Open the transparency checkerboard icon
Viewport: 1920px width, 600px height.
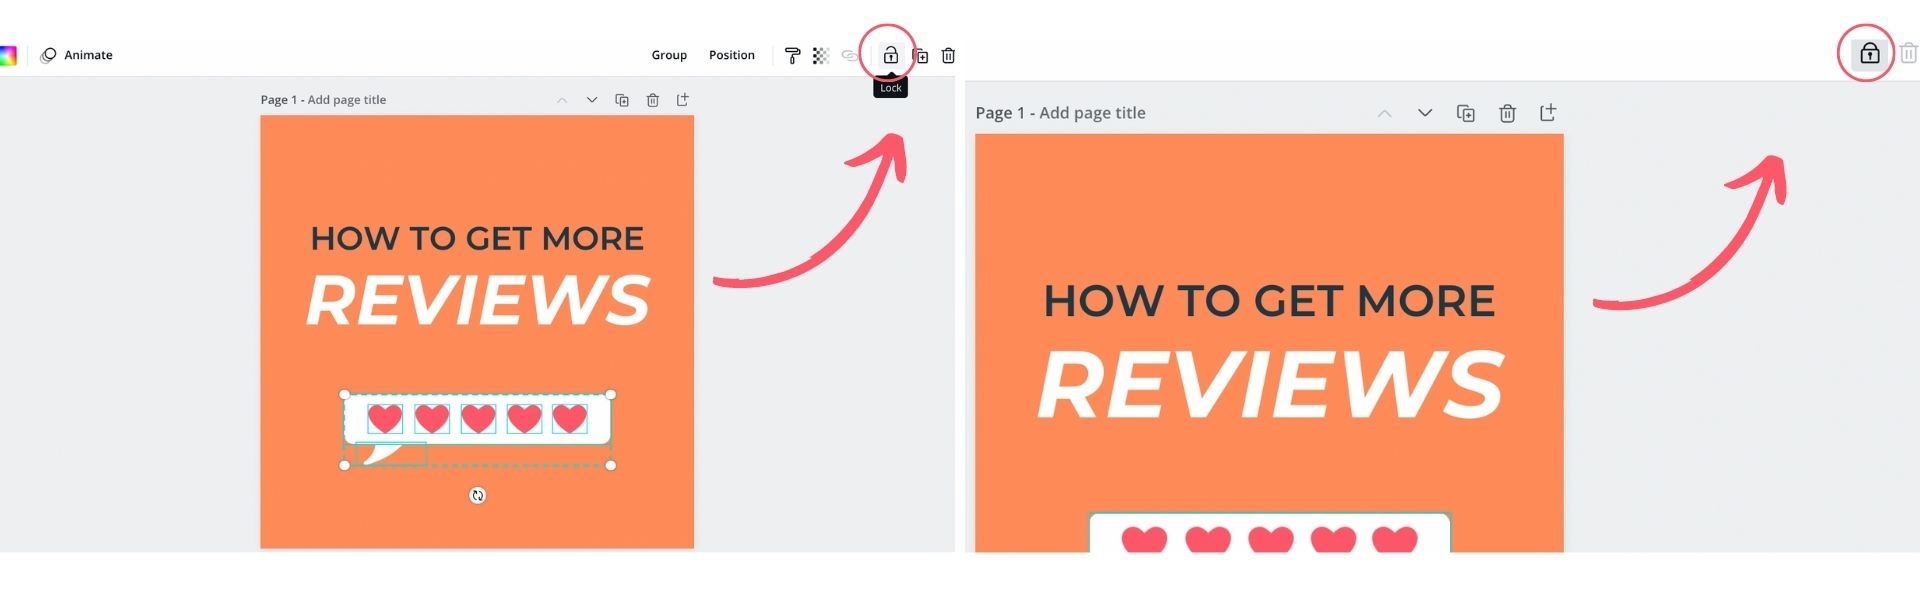[821, 56]
